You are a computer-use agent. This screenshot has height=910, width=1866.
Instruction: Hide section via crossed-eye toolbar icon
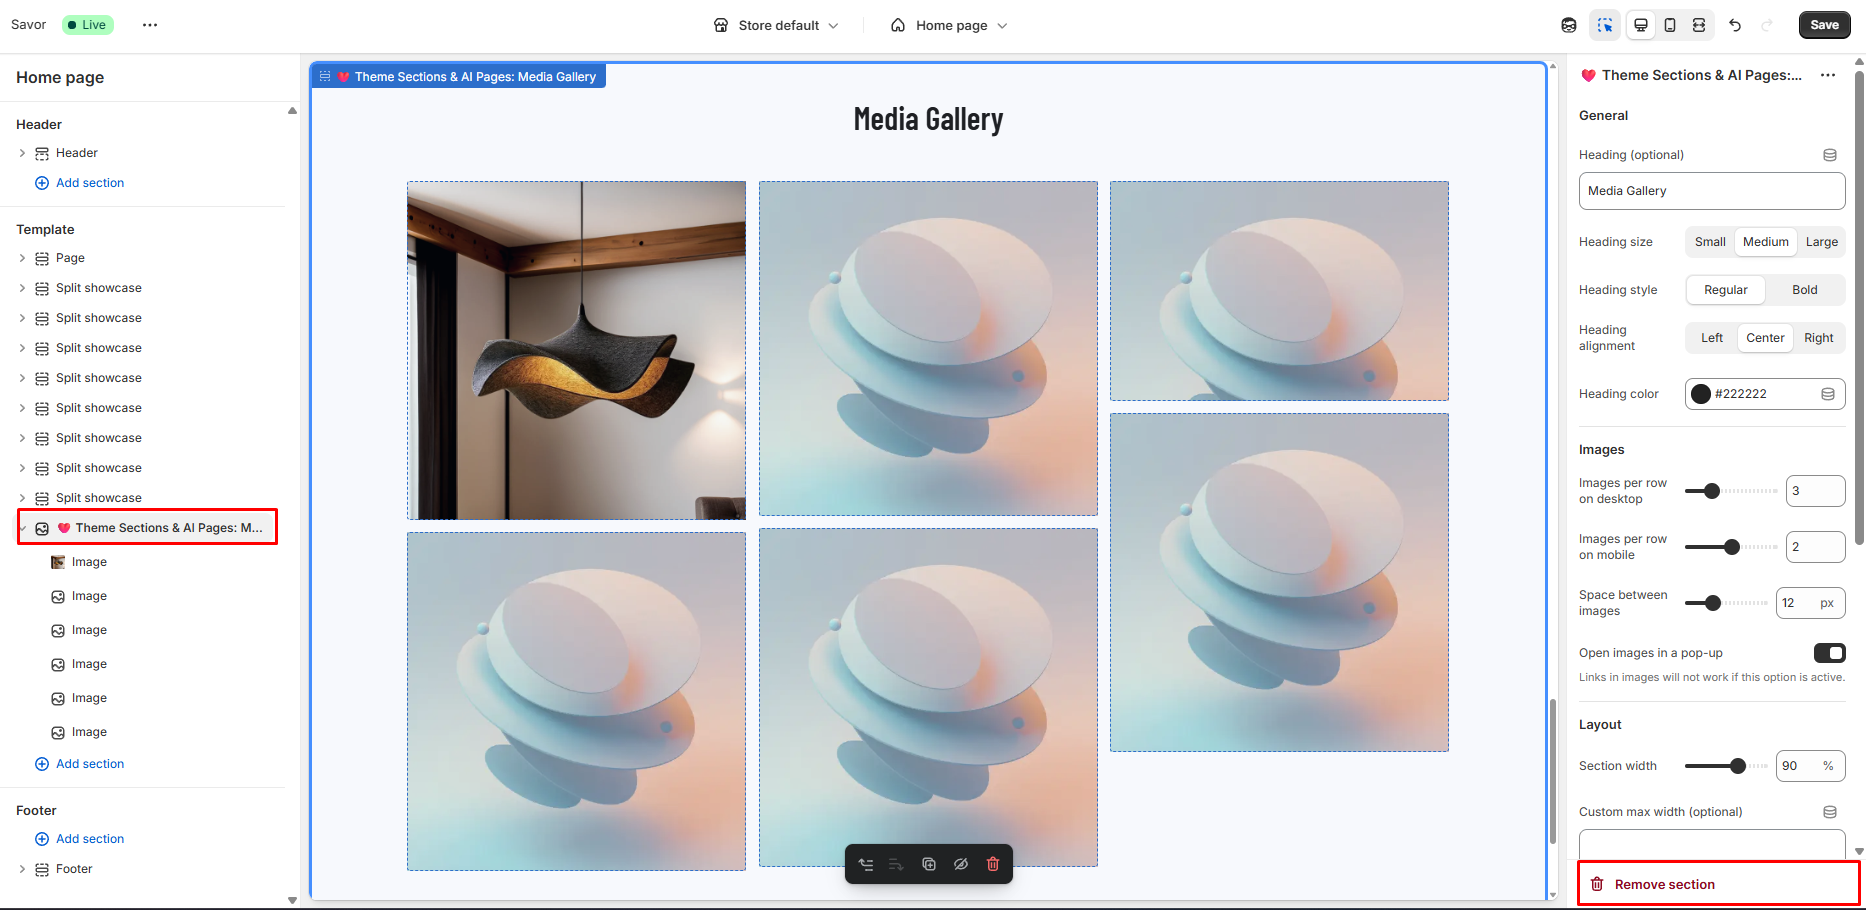click(x=961, y=864)
